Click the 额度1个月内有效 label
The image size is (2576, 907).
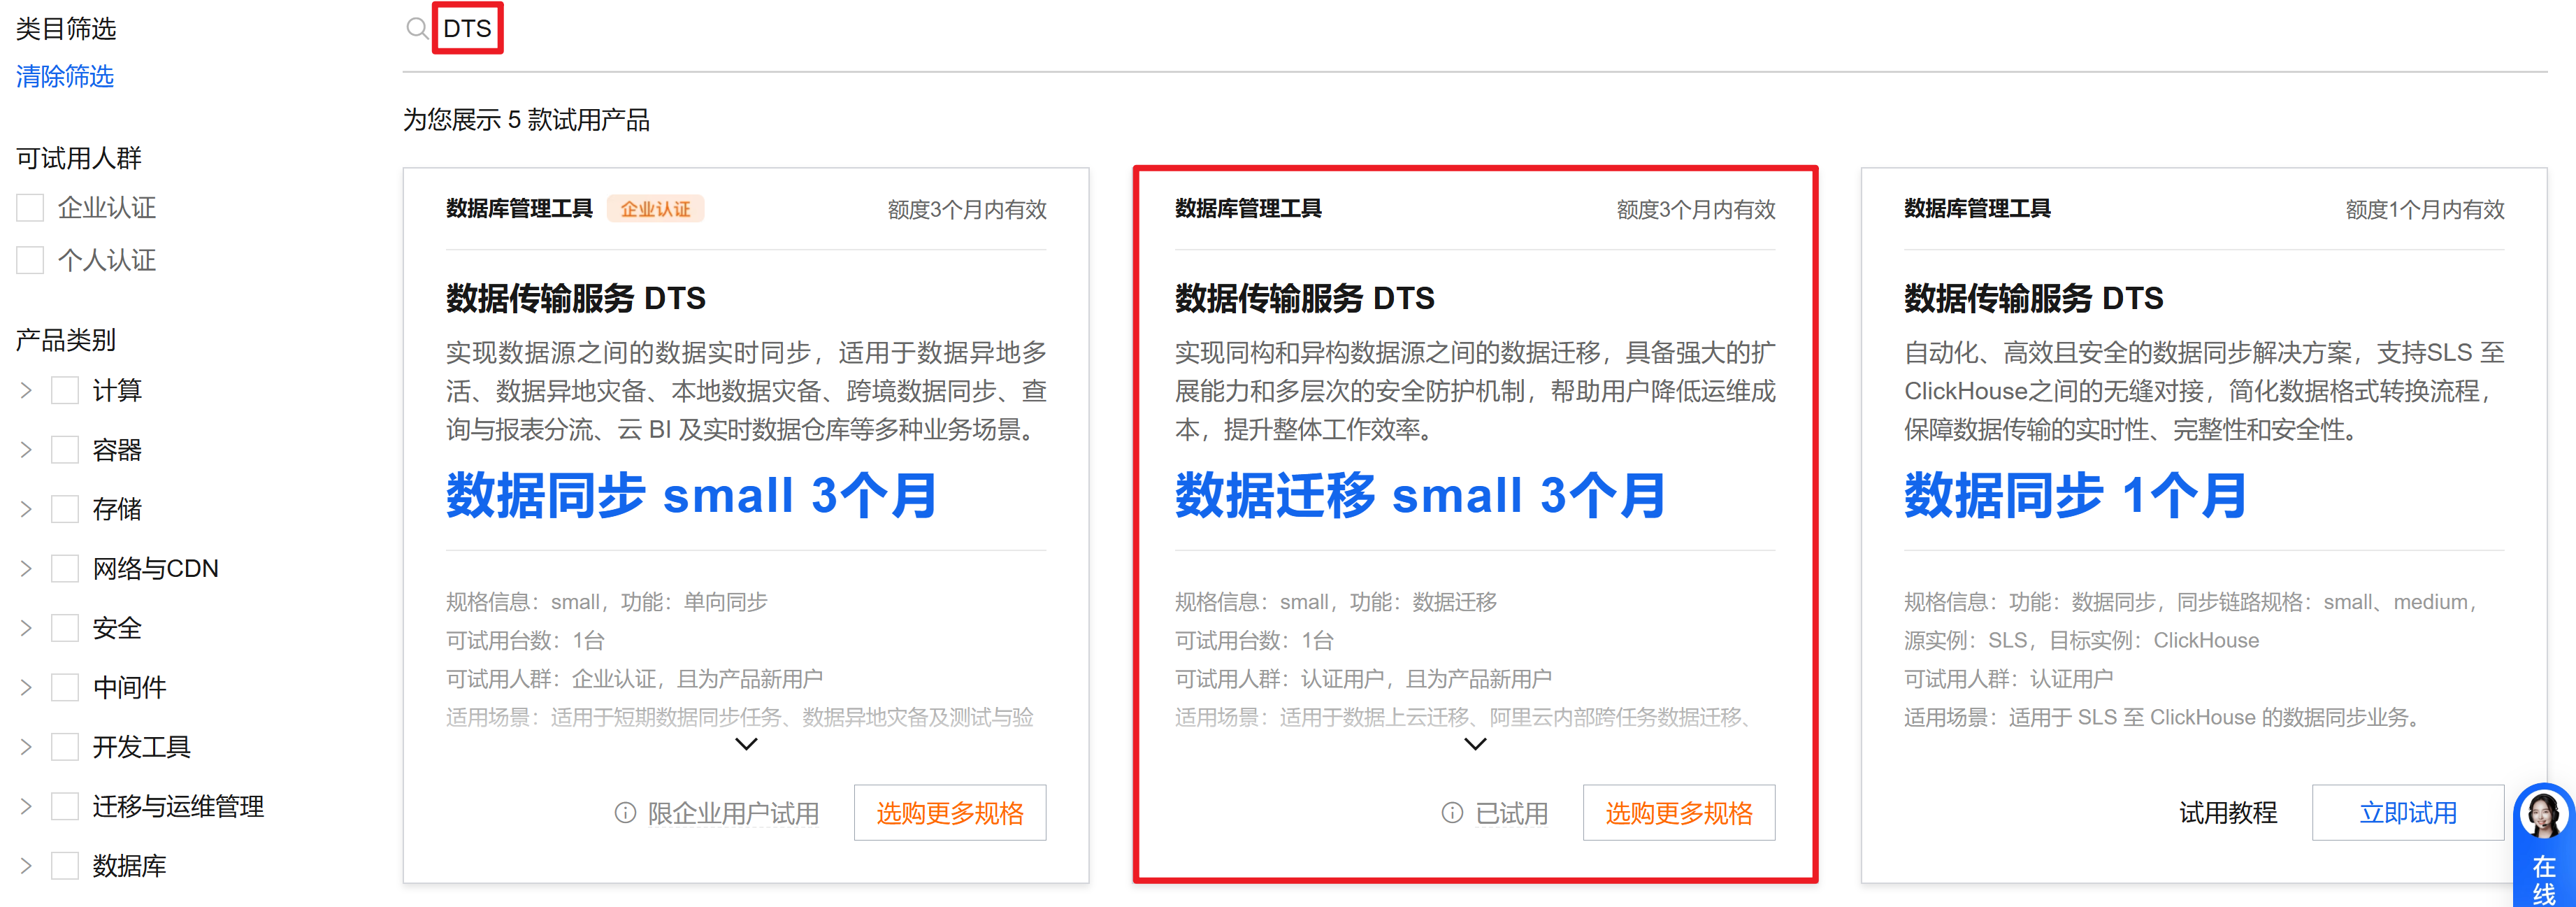[x=2425, y=209]
